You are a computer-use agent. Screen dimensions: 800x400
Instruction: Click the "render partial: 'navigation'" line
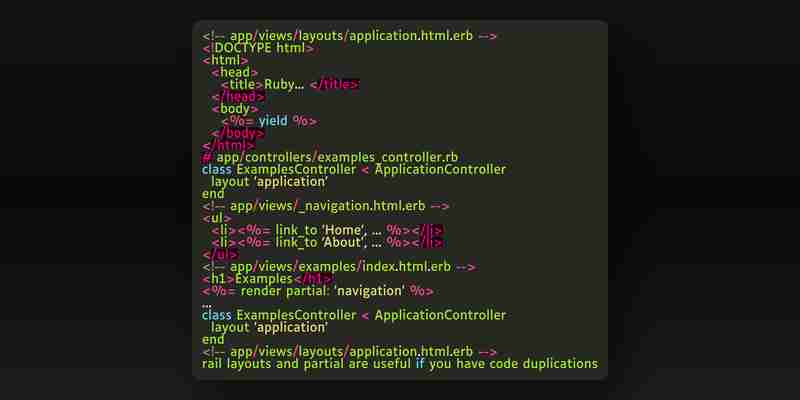pyautogui.click(x=318, y=291)
